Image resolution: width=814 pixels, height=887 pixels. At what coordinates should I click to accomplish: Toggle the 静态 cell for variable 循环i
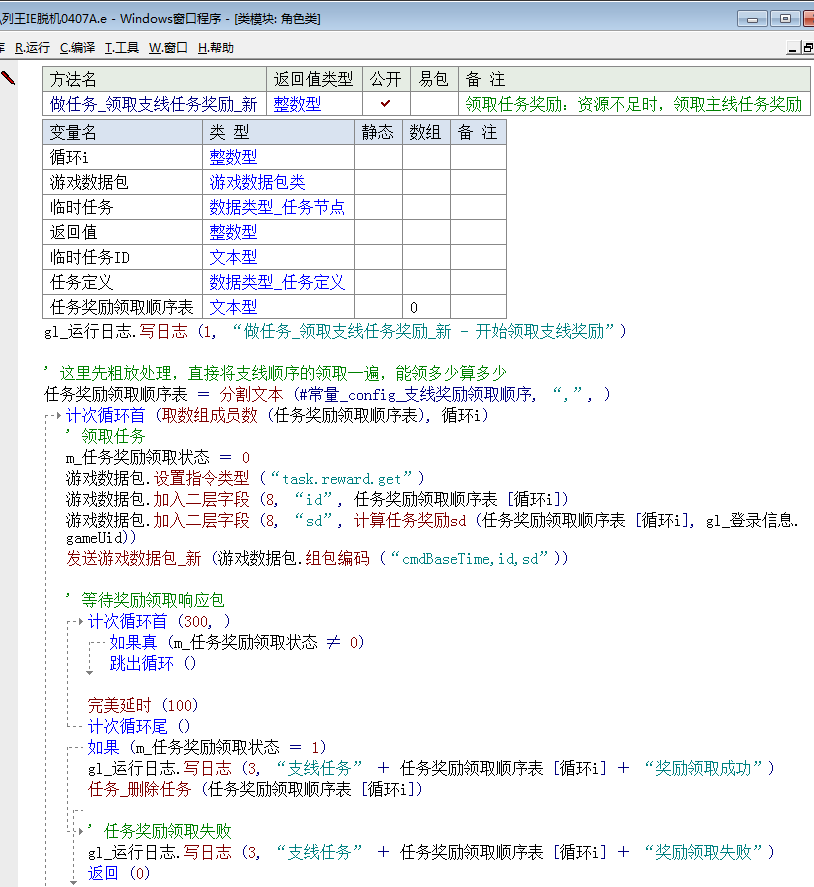[378, 157]
